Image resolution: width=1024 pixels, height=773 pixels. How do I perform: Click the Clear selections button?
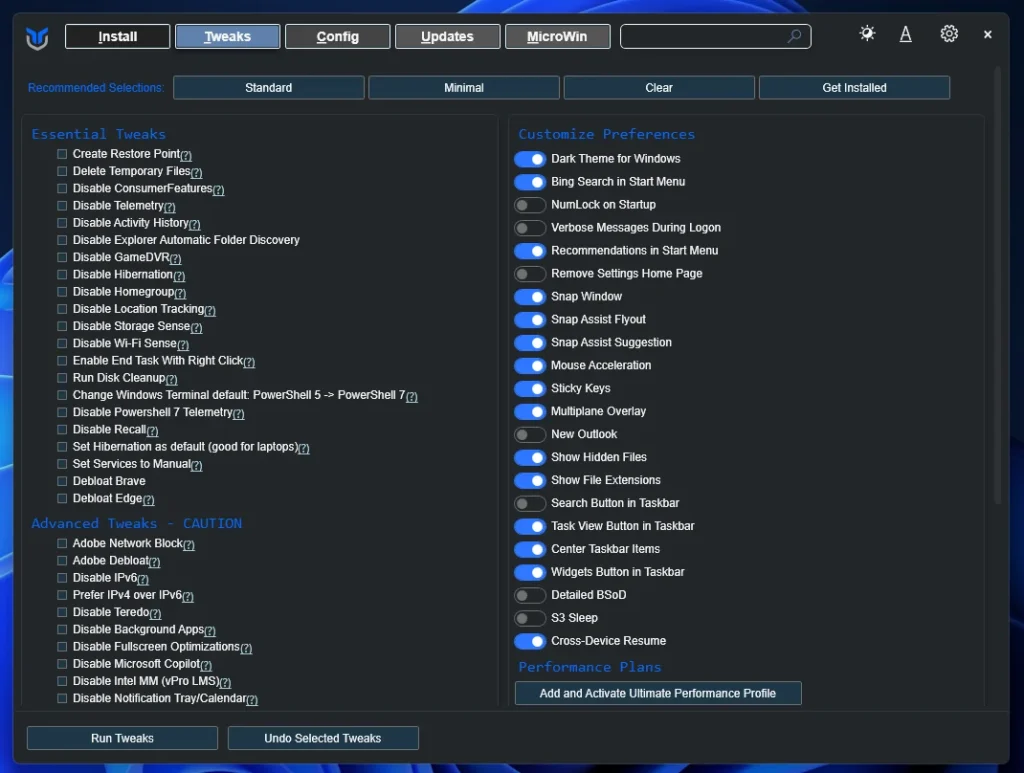659,87
